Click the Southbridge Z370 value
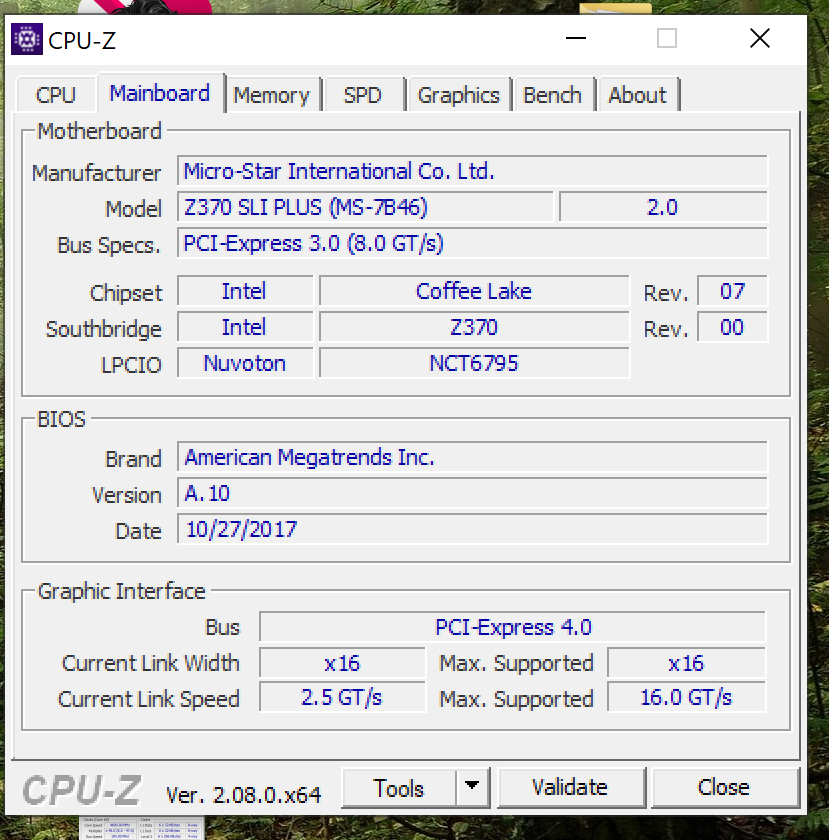Viewport: 829px width, 840px height. click(x=474, y=327)
